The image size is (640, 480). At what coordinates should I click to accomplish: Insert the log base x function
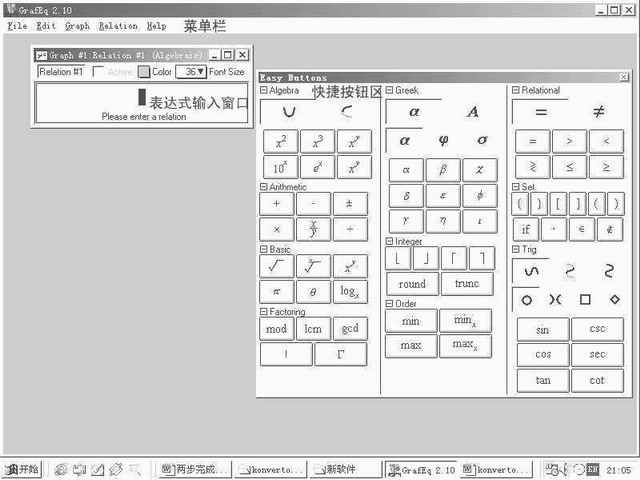[x=350, y=291]
